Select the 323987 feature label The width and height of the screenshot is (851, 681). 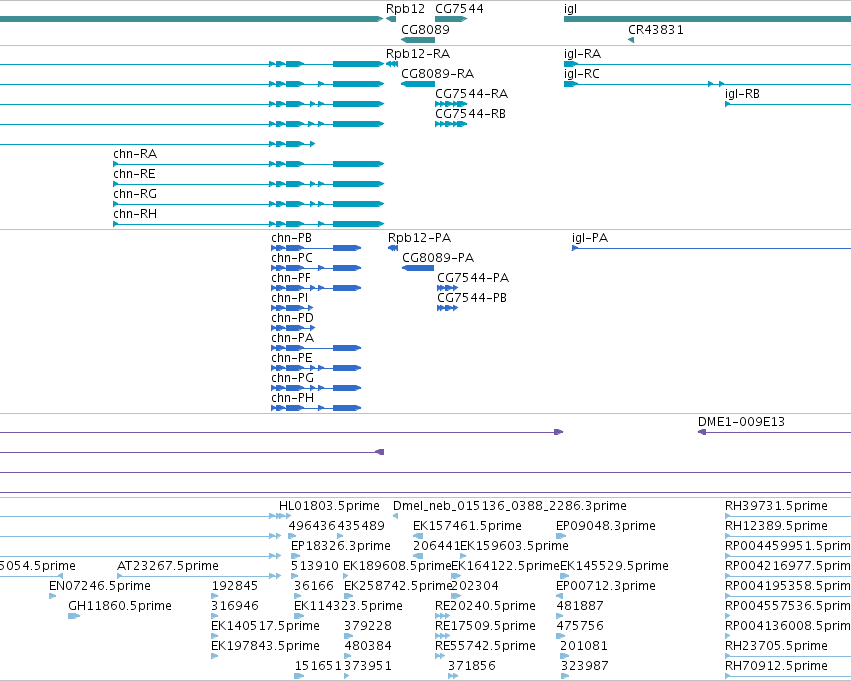pos(585,666)
